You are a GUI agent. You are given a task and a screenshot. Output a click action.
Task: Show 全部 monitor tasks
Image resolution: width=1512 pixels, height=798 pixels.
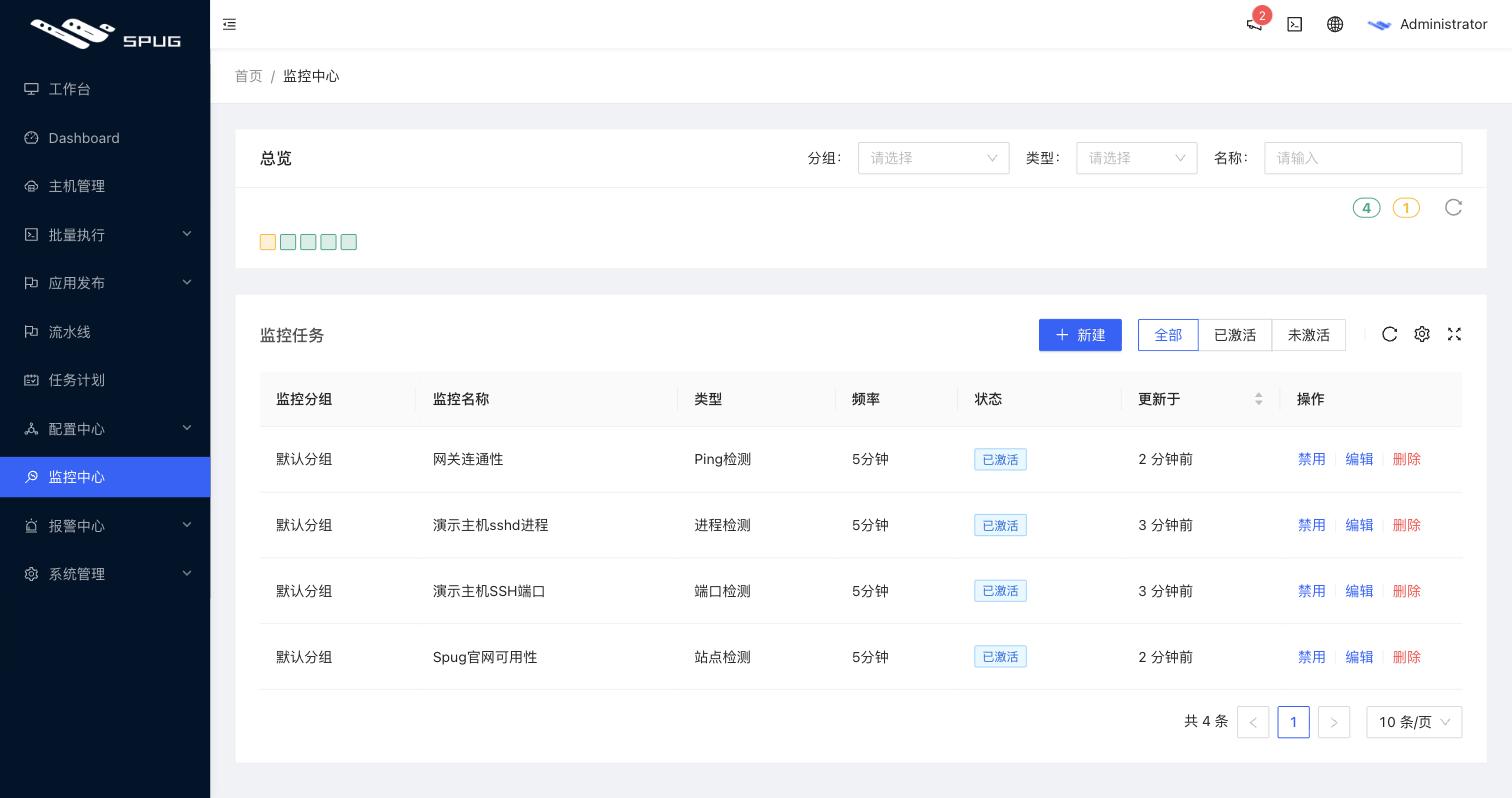(x=1168, y=335)
